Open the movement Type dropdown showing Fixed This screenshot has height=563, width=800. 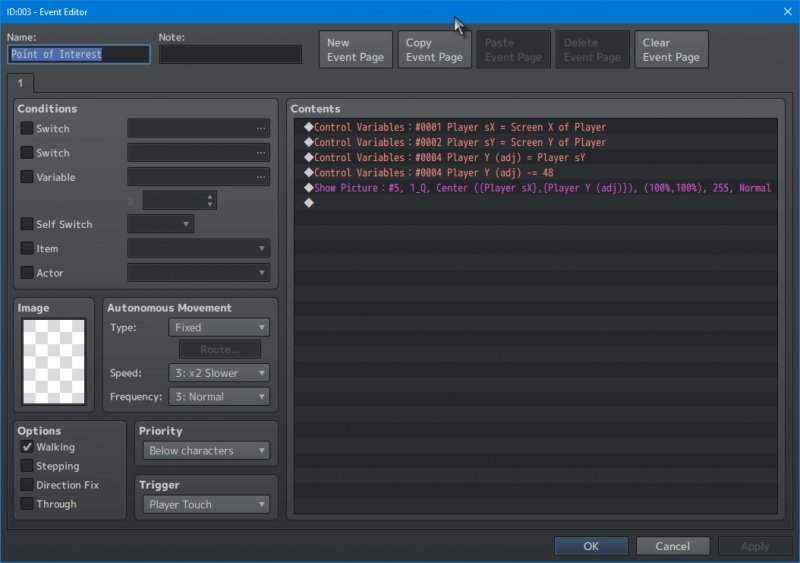pyautogui.click(x=219, y=328)
